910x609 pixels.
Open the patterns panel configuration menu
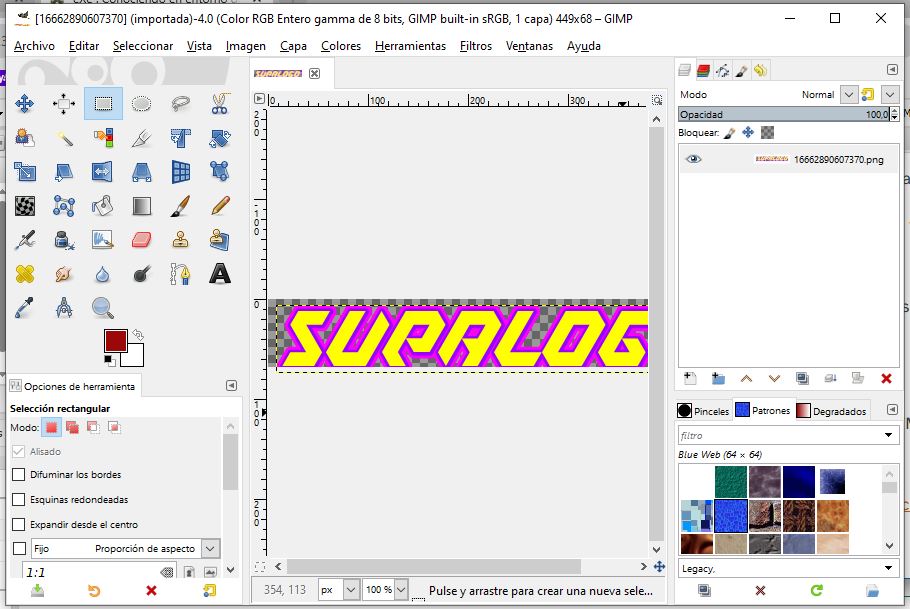pyautogui.click(x=893, y=410)
